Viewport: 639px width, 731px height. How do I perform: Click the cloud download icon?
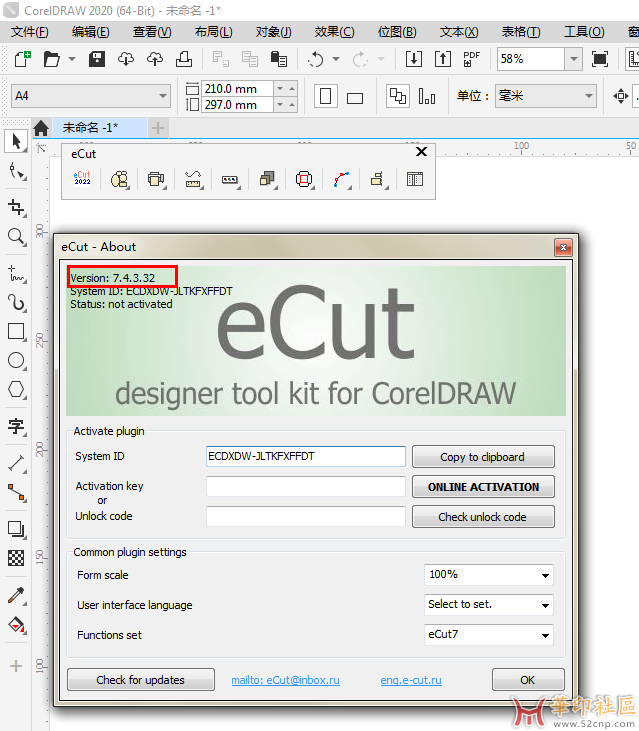(126, 59)
